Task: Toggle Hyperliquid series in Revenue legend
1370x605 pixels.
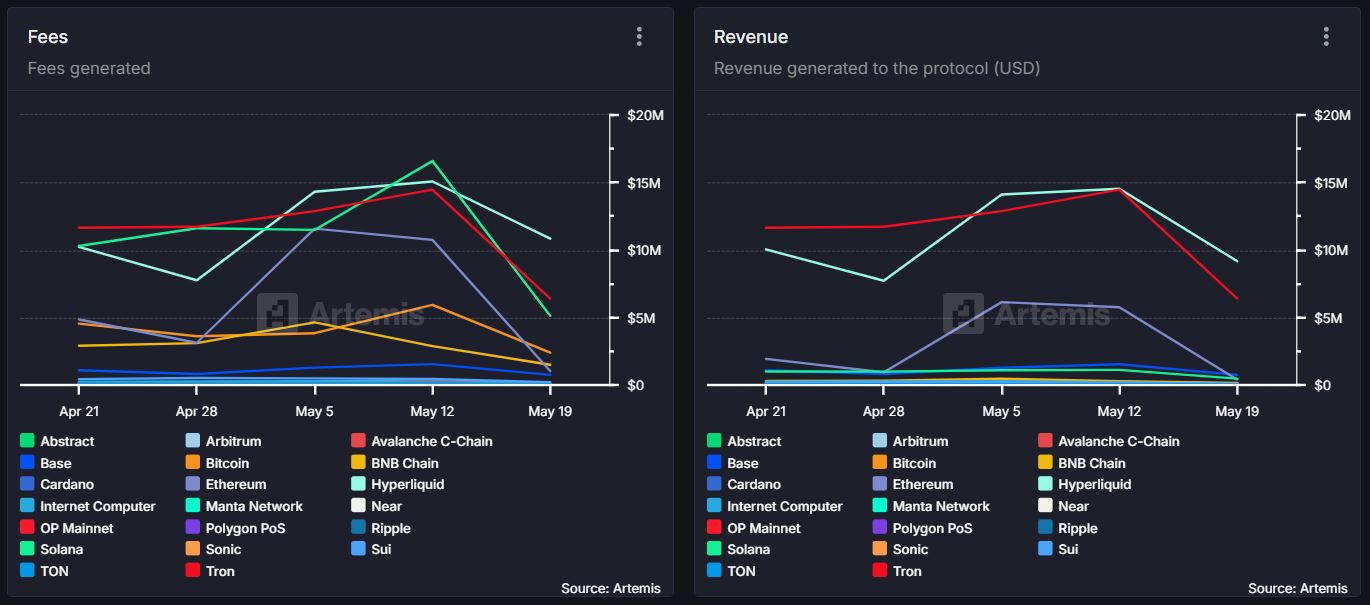Action: [1085, 484]
